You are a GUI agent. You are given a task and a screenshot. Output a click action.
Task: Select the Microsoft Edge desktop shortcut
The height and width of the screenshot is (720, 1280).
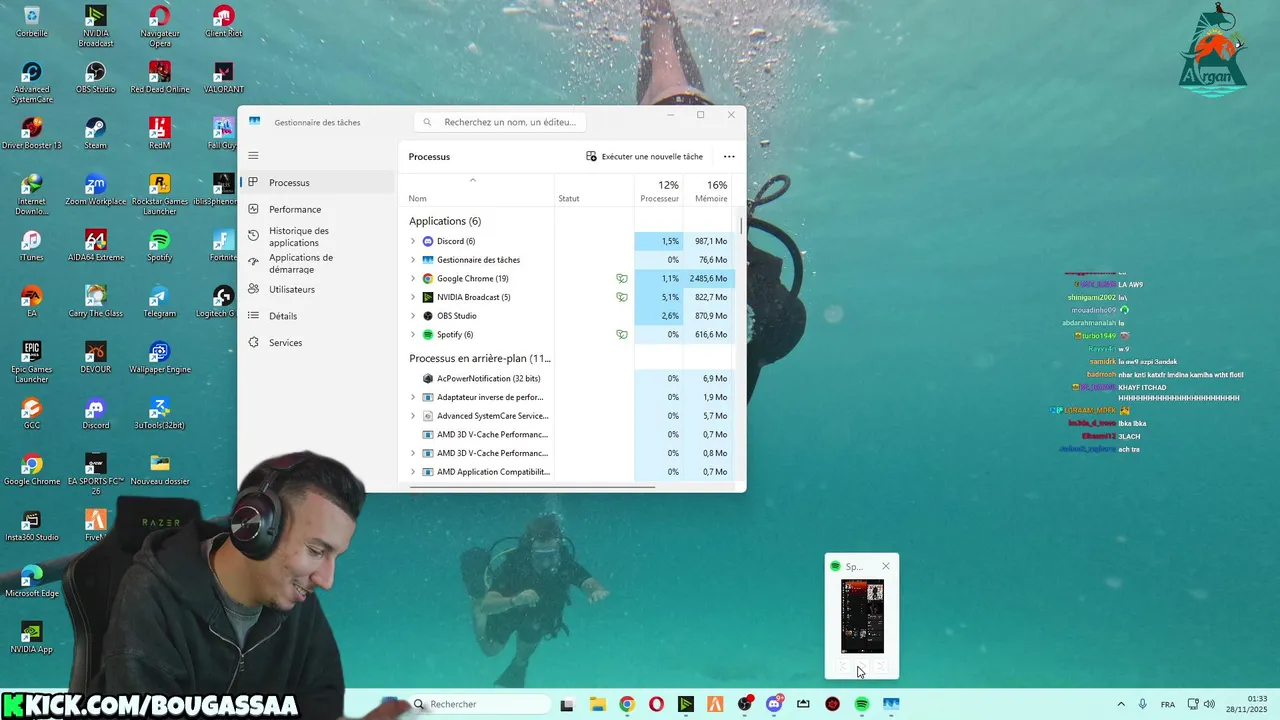(31, 581)
